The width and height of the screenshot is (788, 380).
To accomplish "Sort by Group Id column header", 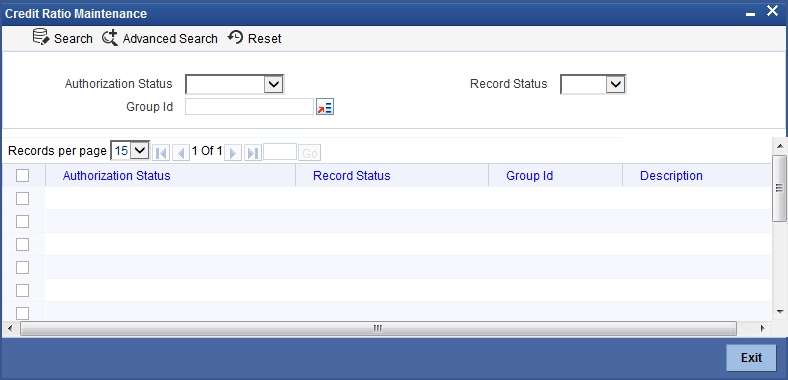I will 530,175.
